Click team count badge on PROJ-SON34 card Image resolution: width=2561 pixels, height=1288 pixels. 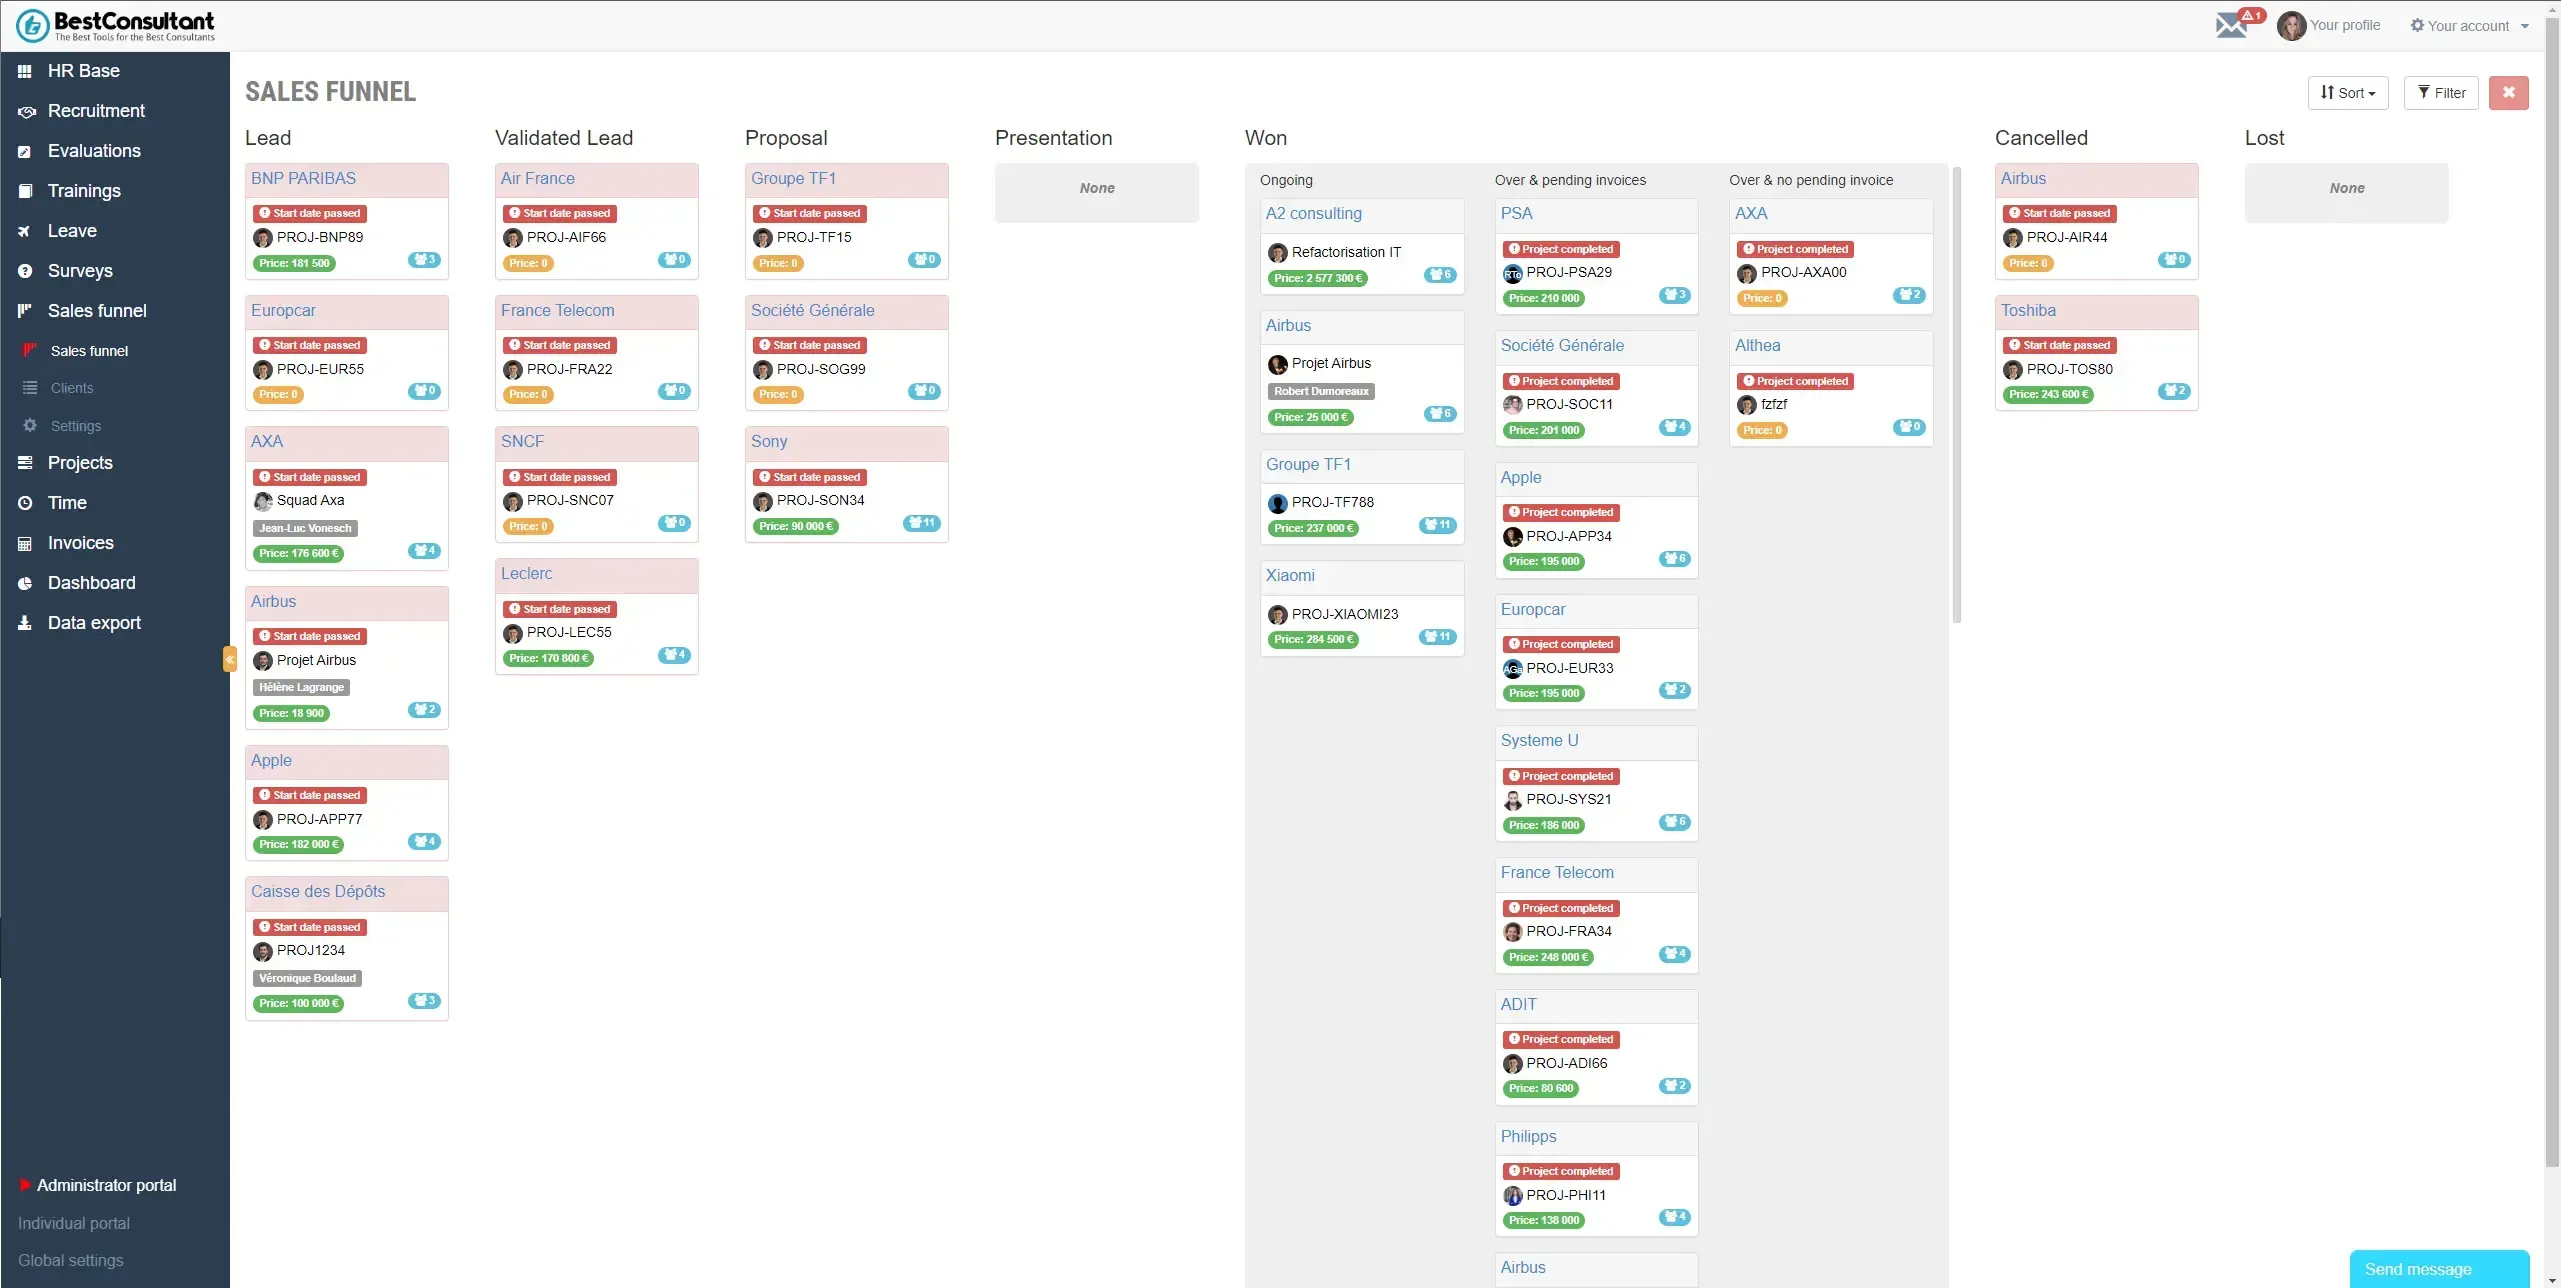pos(922,523)
